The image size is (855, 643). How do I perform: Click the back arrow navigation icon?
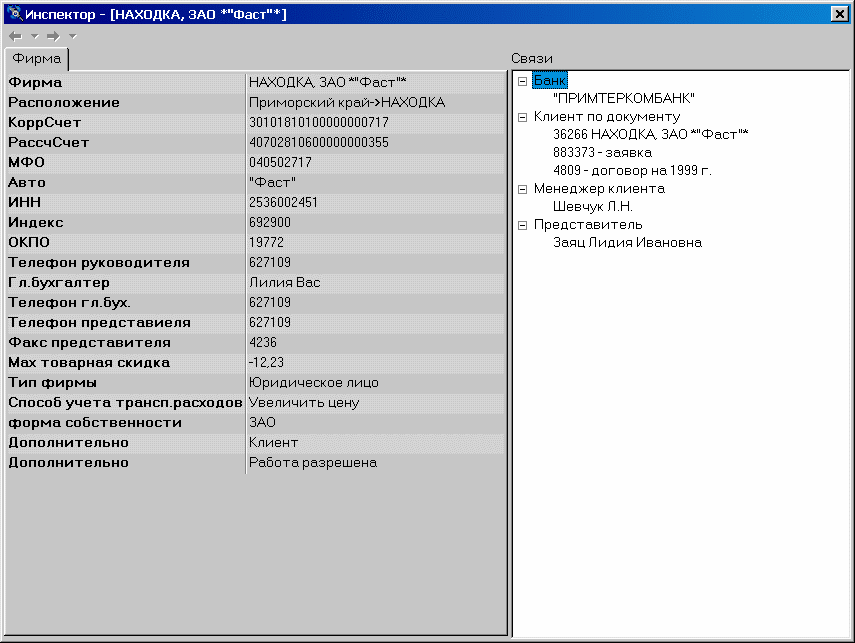[x=16, y=36]
